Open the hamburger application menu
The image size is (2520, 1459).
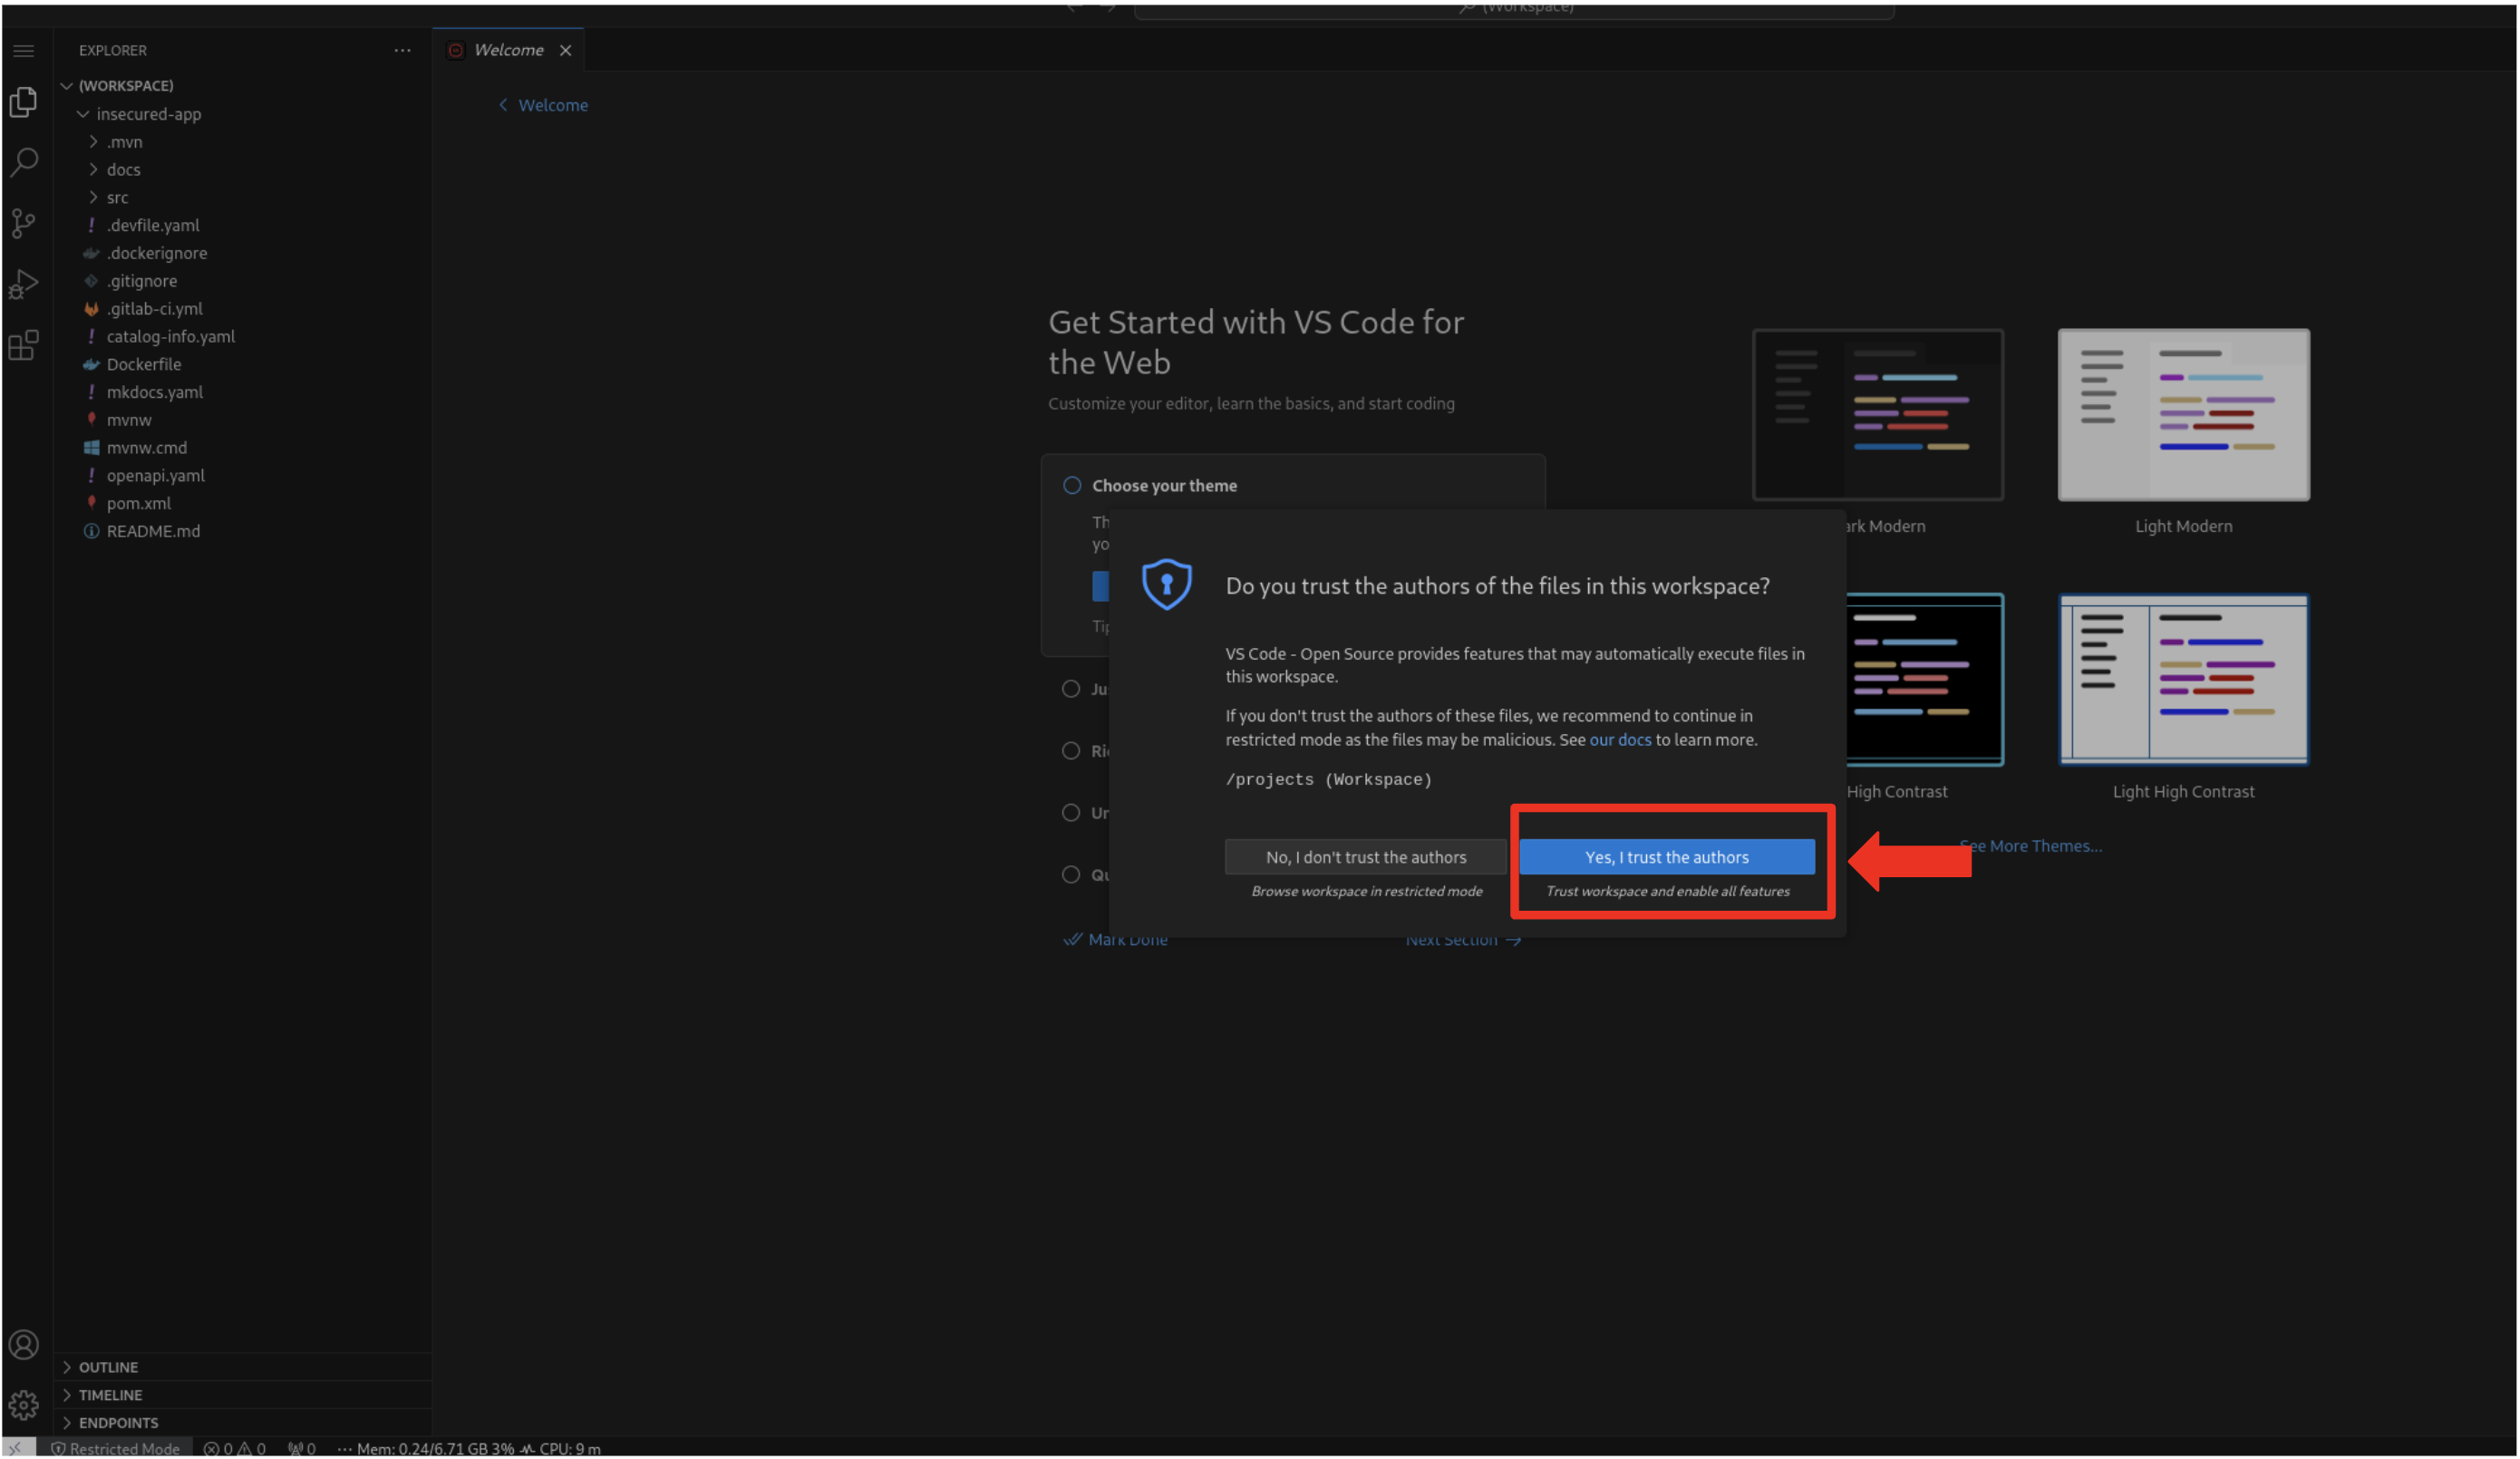pyautogui.click(x=24, y=51)
